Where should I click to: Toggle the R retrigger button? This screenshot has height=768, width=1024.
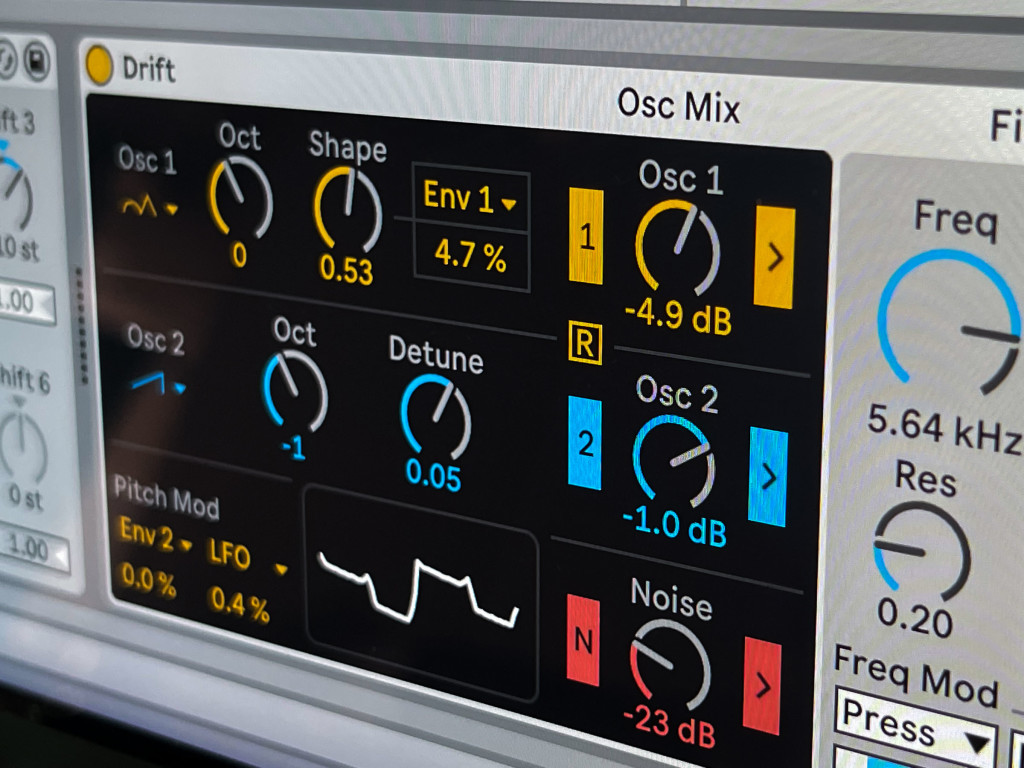pyautogui.click(x=584, y=344)
